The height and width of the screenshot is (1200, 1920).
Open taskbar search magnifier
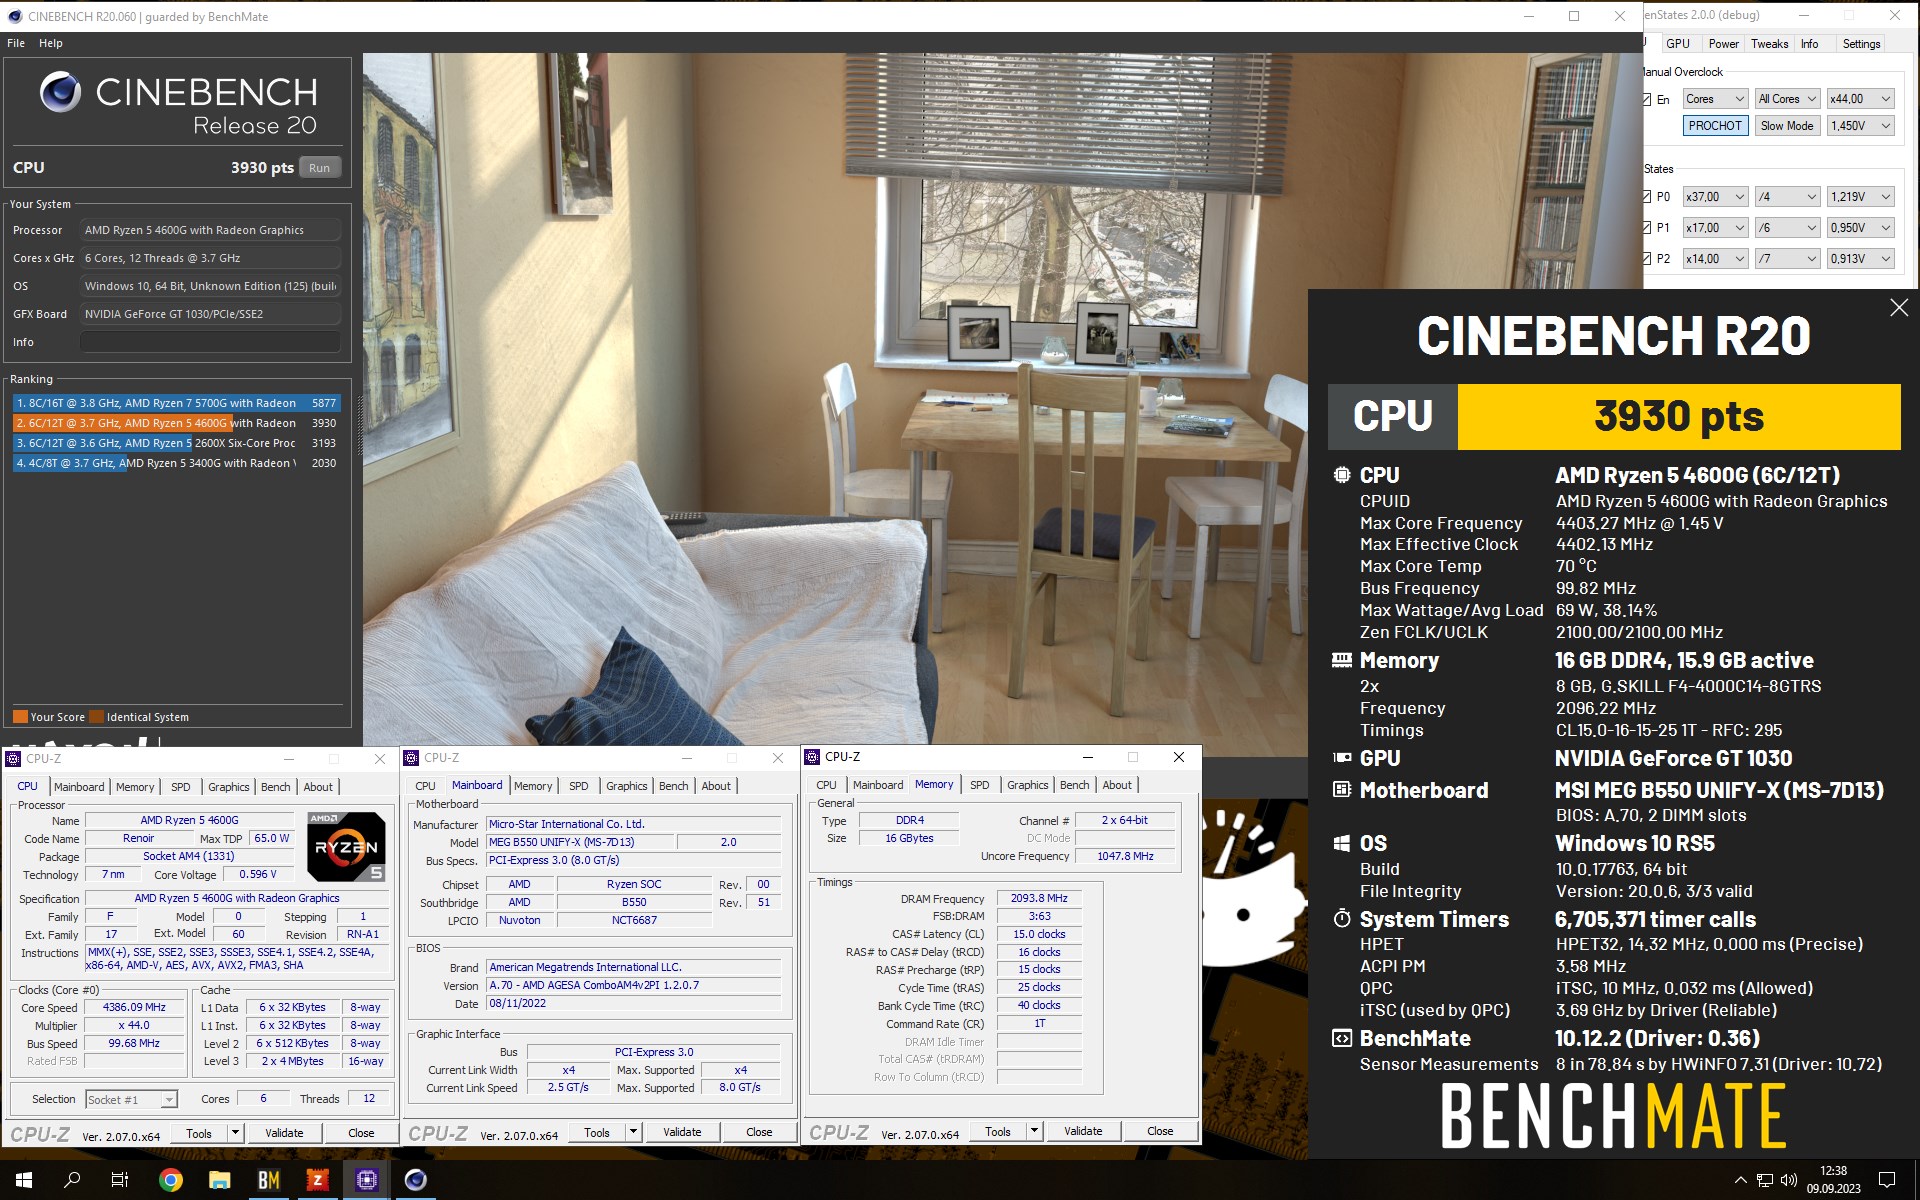coord(72,1180)
